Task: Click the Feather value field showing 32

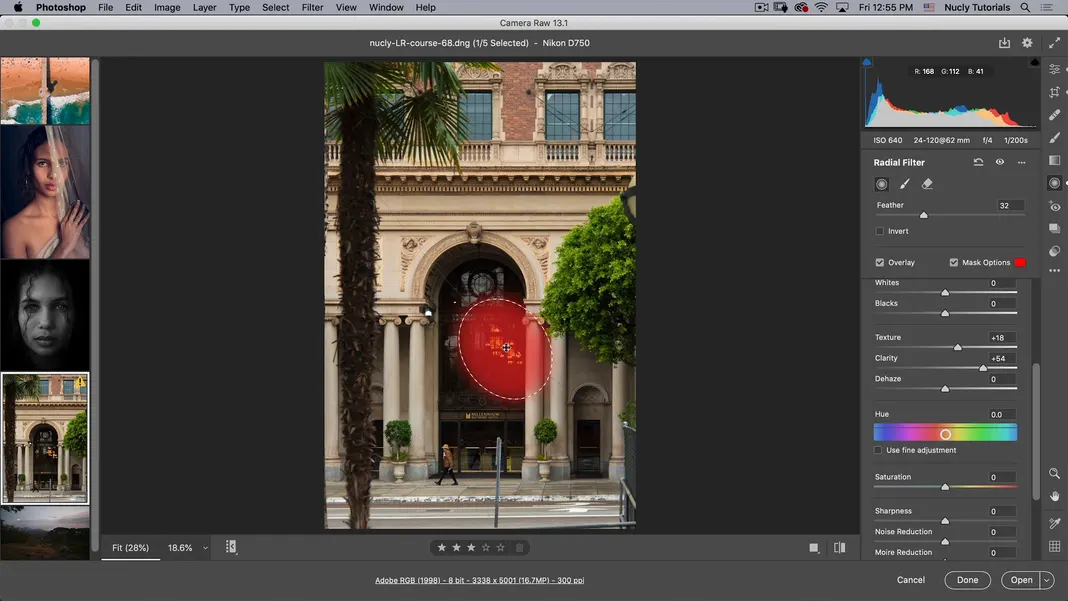Action: pyautogui.click(x=1009, y=205)
